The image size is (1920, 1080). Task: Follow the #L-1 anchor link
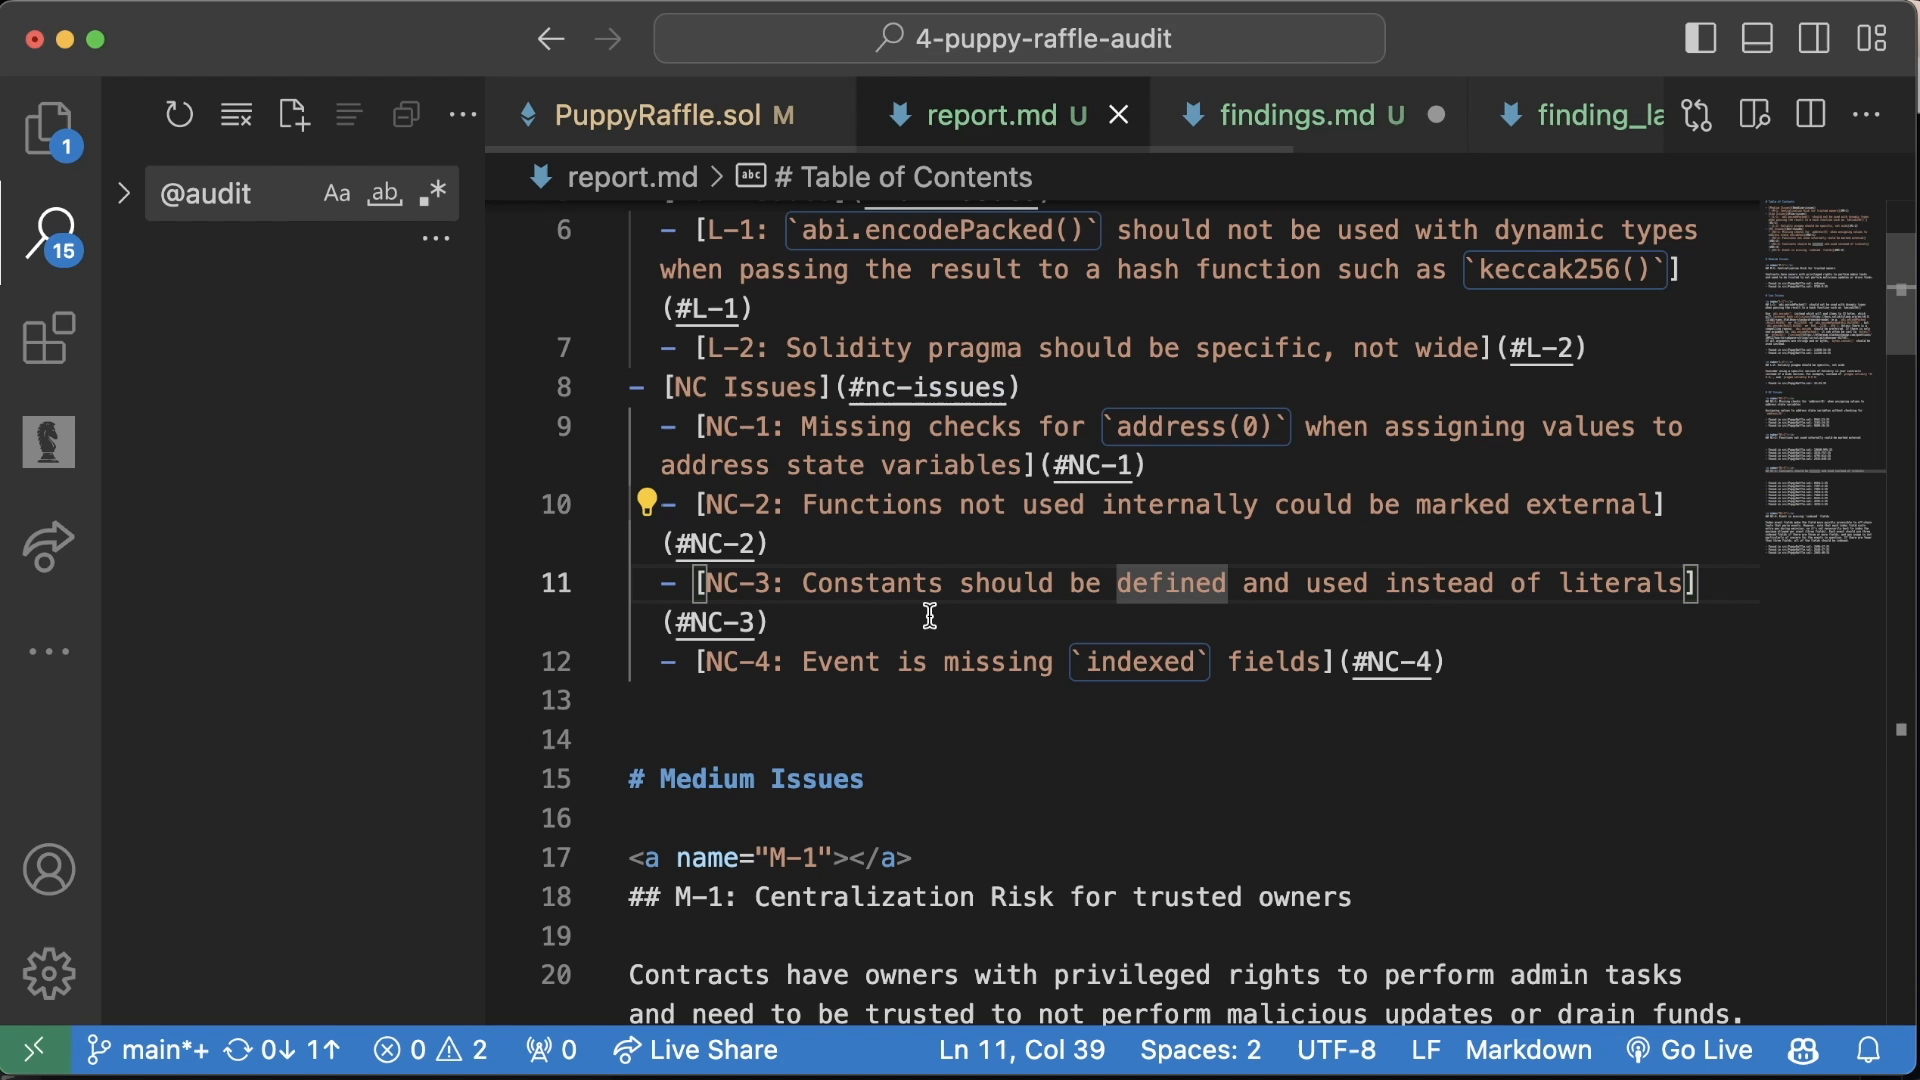[x=707, y=308]
